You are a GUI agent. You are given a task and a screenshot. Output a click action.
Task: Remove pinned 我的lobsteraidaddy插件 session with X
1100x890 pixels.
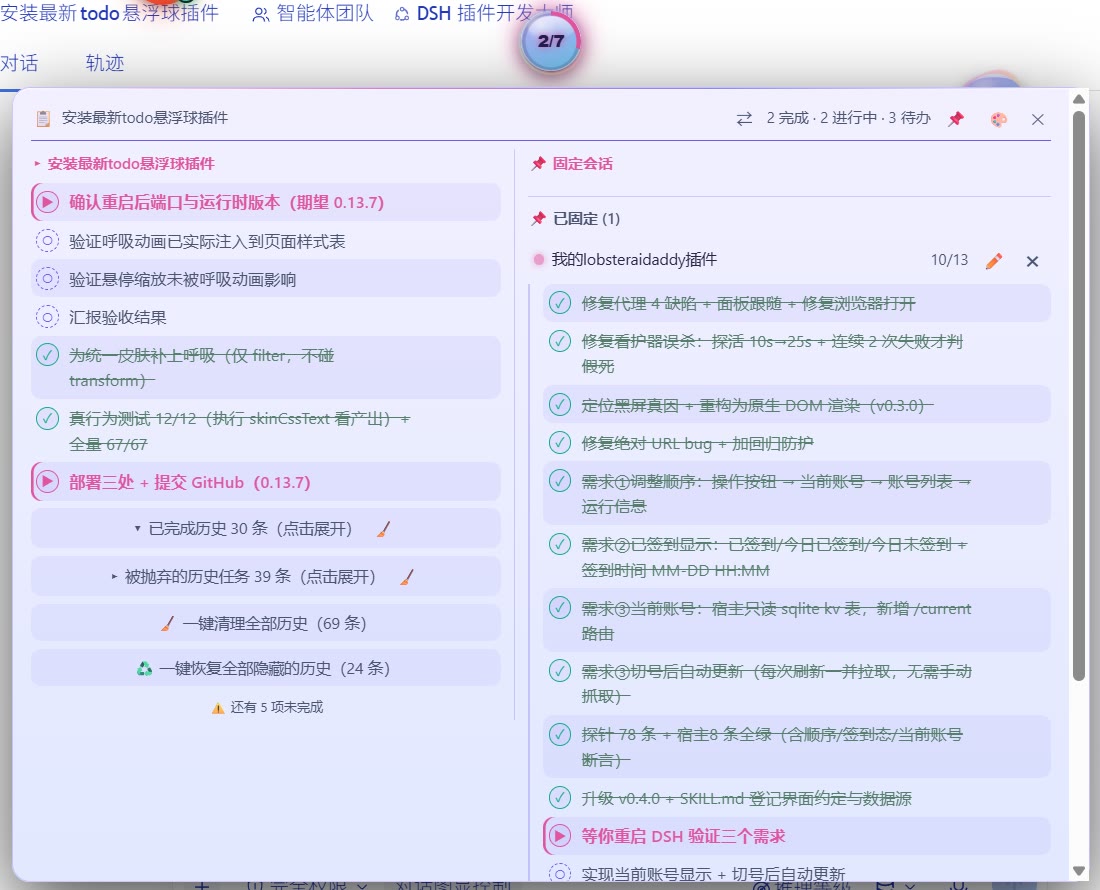1032,262
